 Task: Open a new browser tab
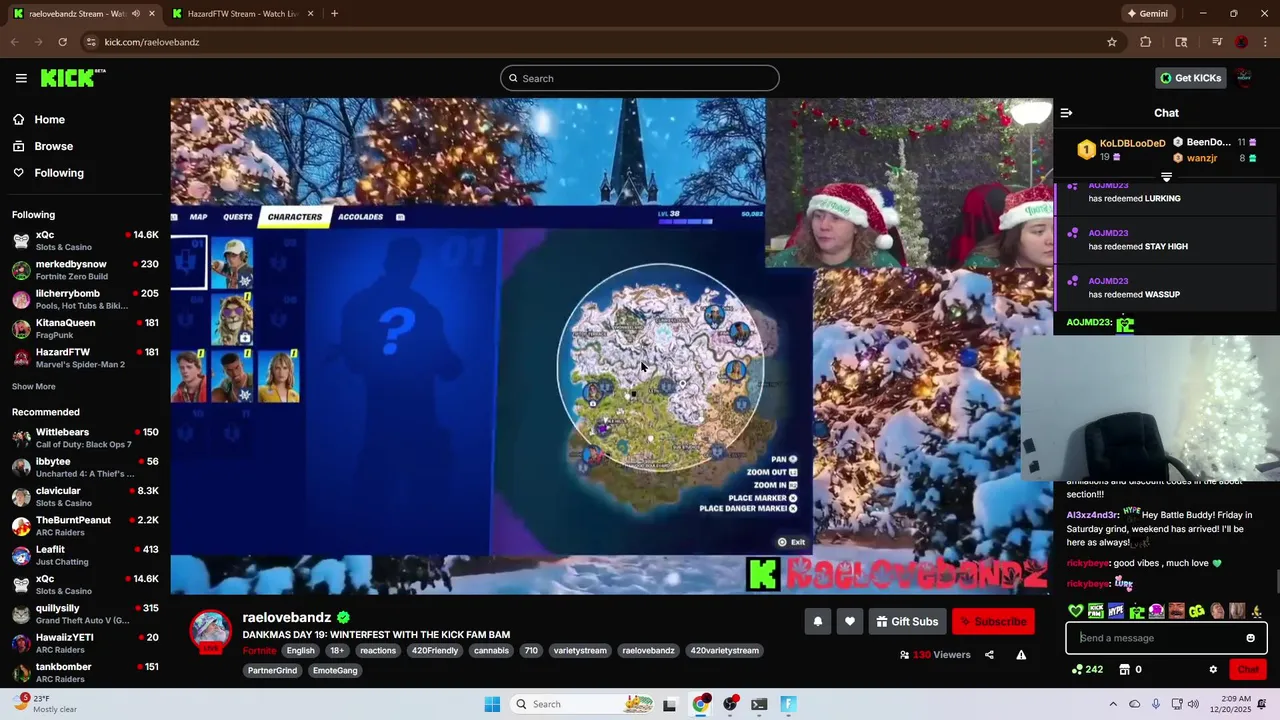click(334, 14)
